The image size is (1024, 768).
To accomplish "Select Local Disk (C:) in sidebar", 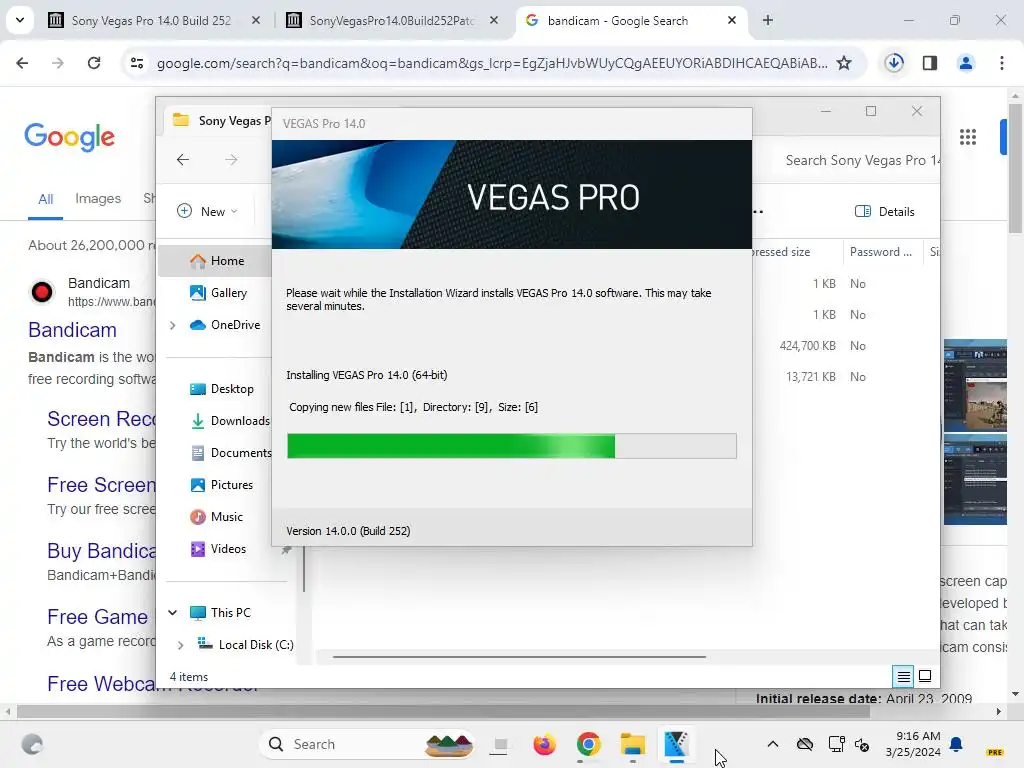I will coord(246,645).
